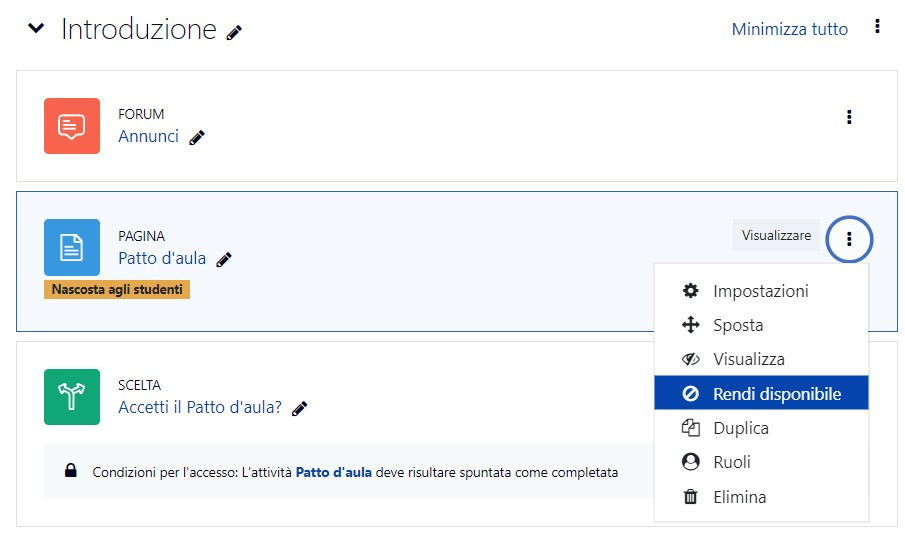Edit the Introduzione section title pencil
Image resolution: width=905 pixels, height=533 pixels.
234,33
